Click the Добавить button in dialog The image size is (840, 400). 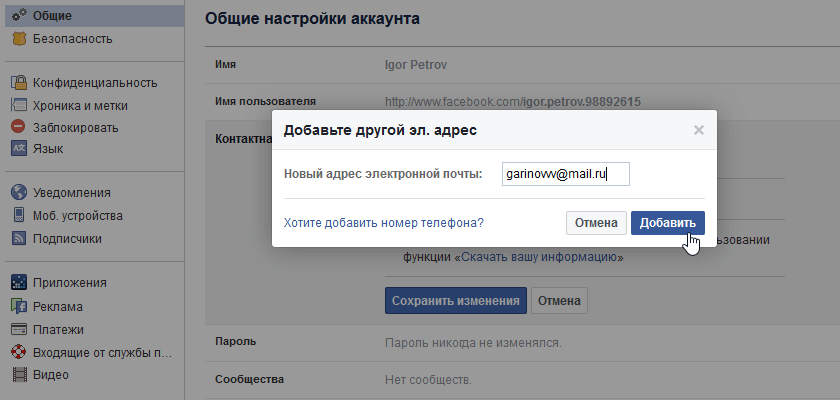pos(668,223)
